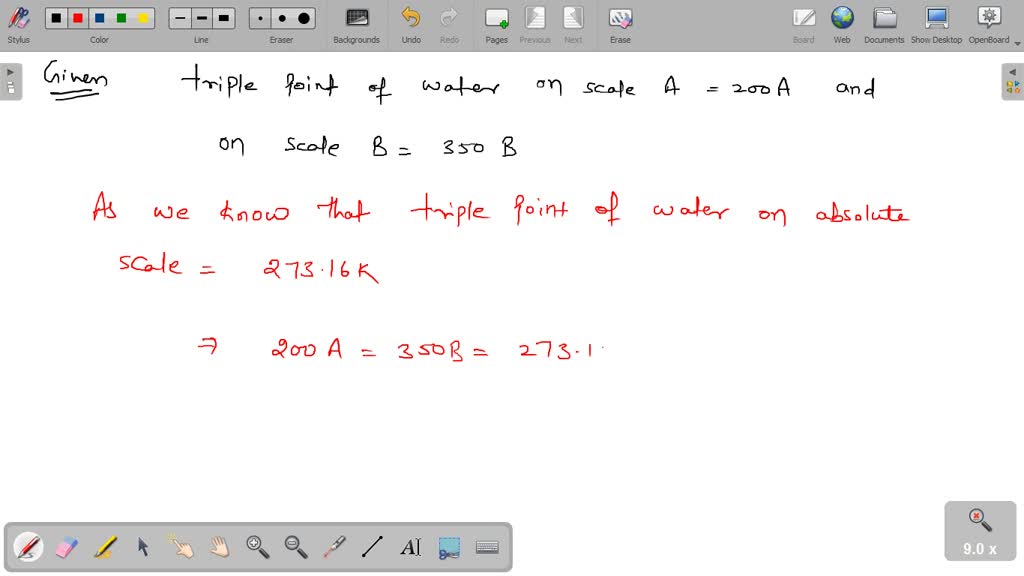Image resolution: width=1024 pixels, height=576 pixels.
Task: Open the Text annotation tool
Action: click(411, 547)
